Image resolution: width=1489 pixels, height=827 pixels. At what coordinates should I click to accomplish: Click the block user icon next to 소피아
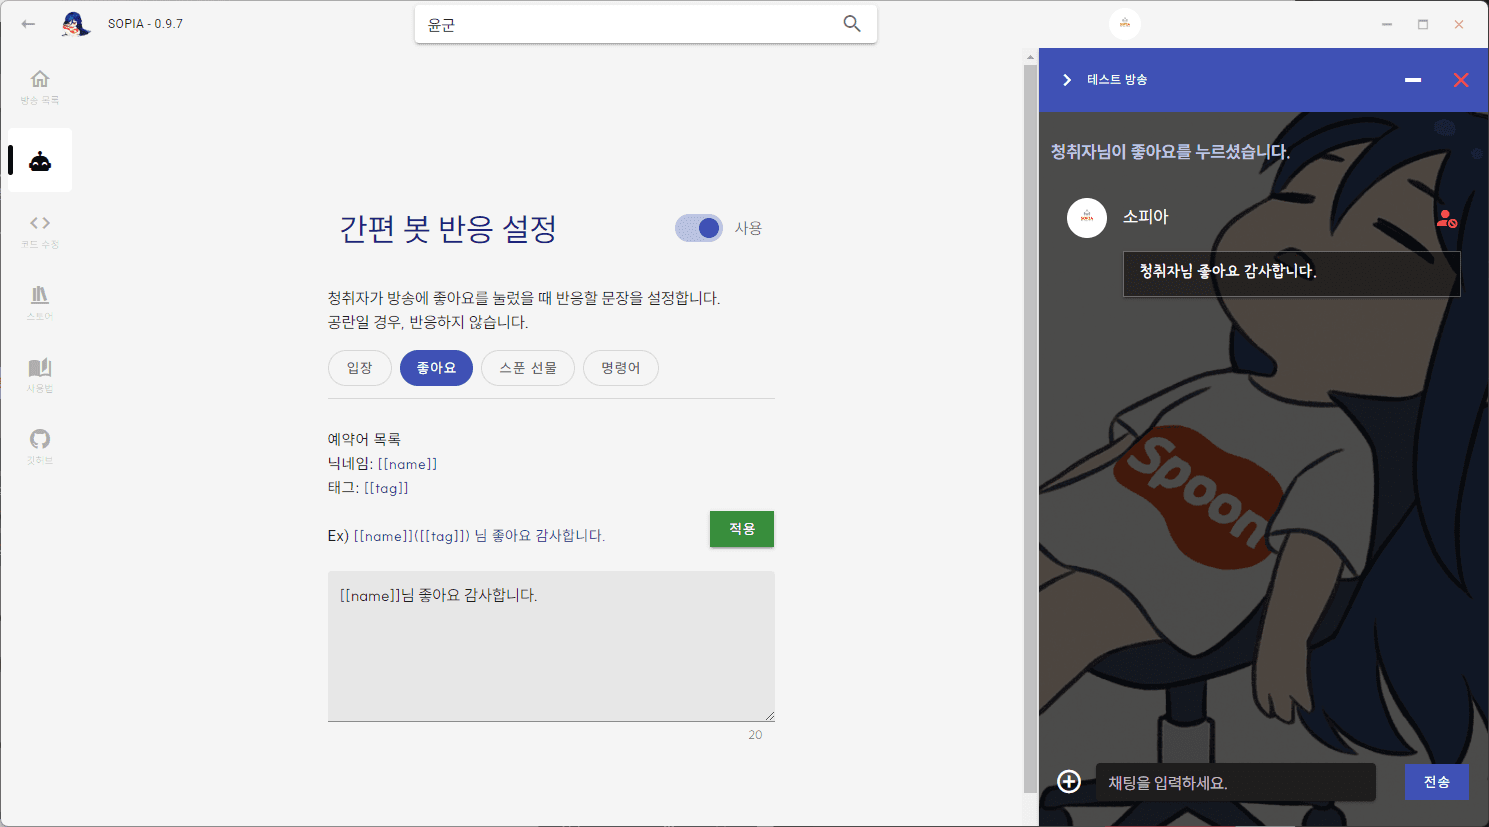(x=1446, y=218)
